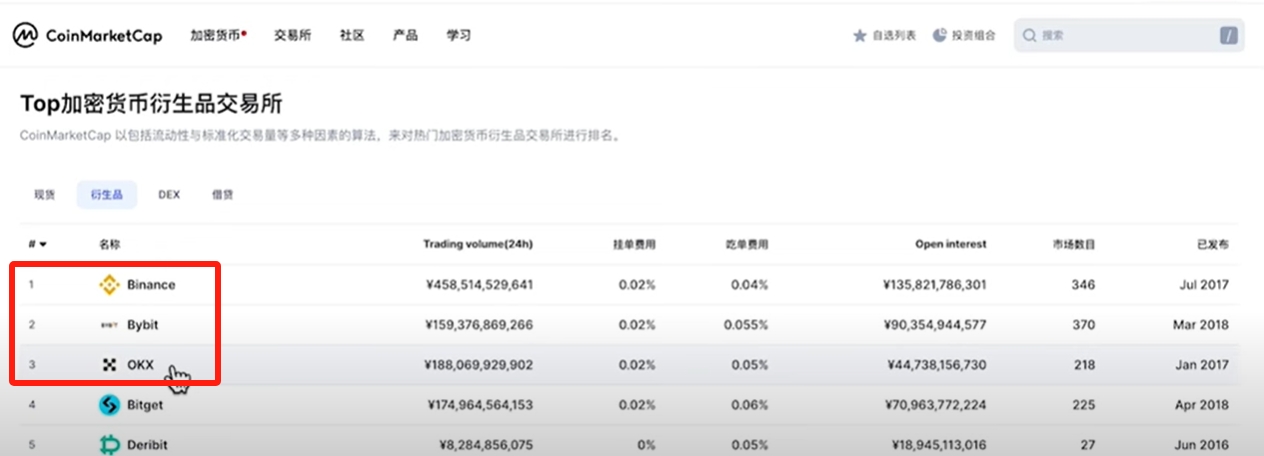The height and width of the screenshot is (456, 1264).
Task: Click Binance taker fee 0.04%
Action: [x=749, y=285]
